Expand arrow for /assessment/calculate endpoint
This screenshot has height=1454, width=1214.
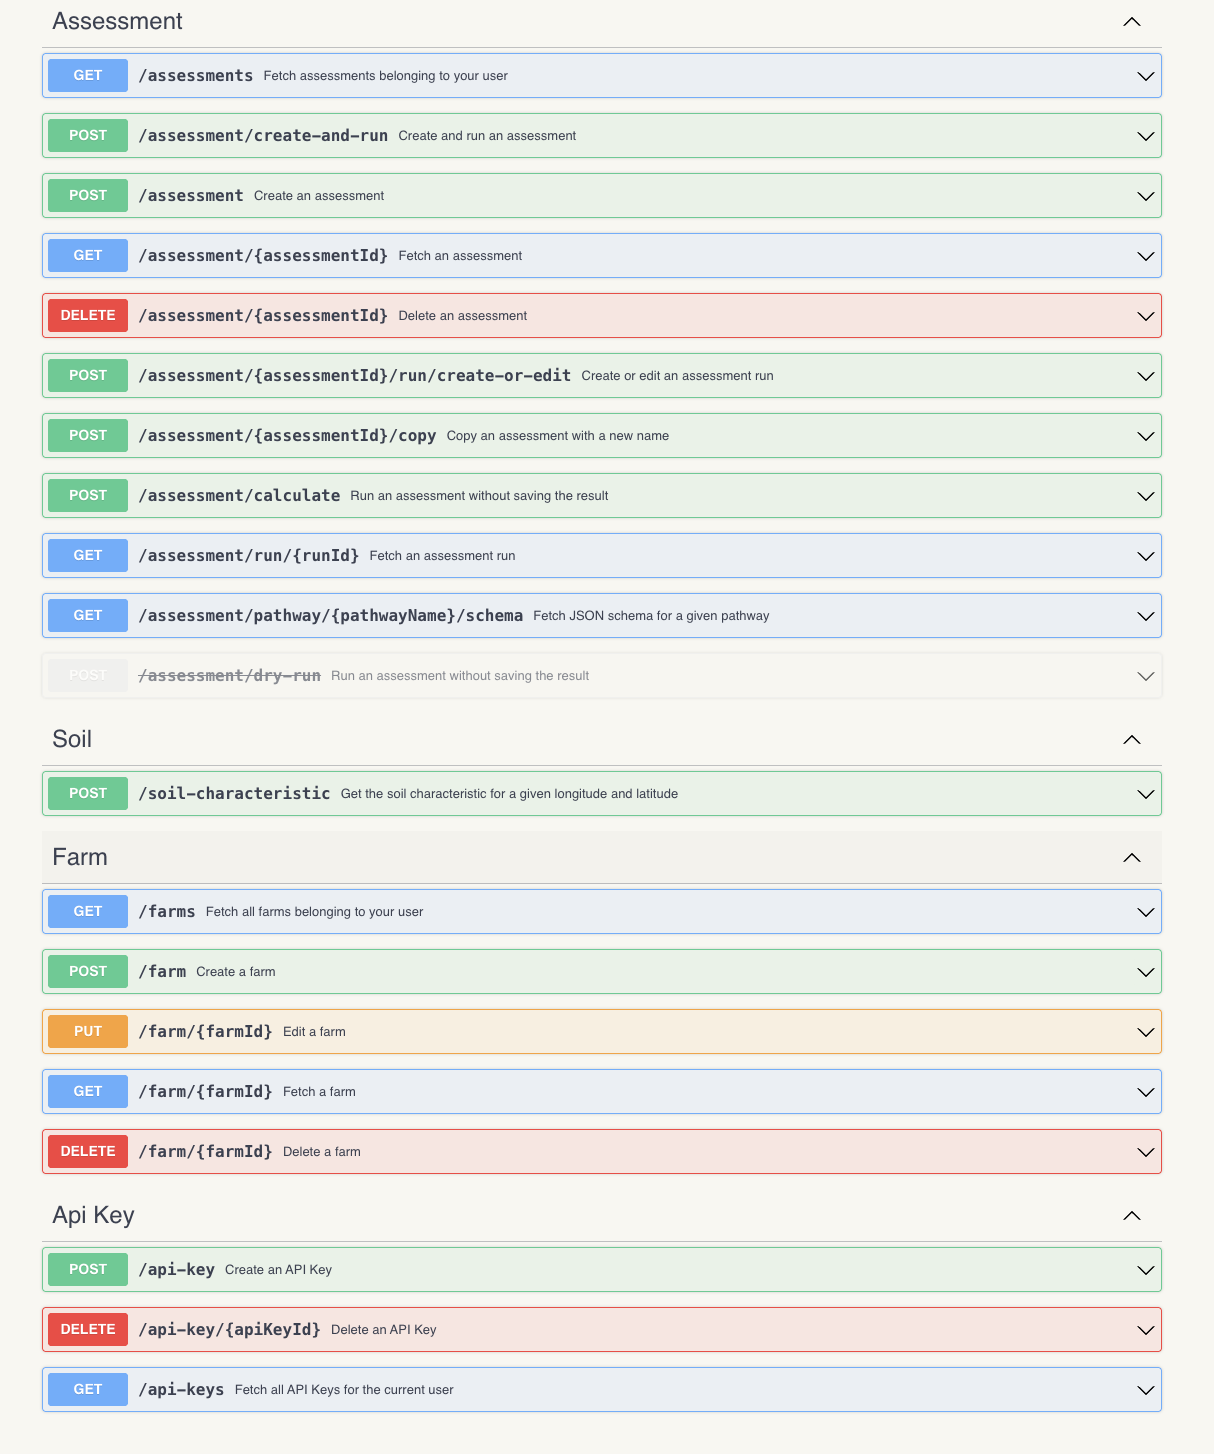click(x=1145, y=496)
